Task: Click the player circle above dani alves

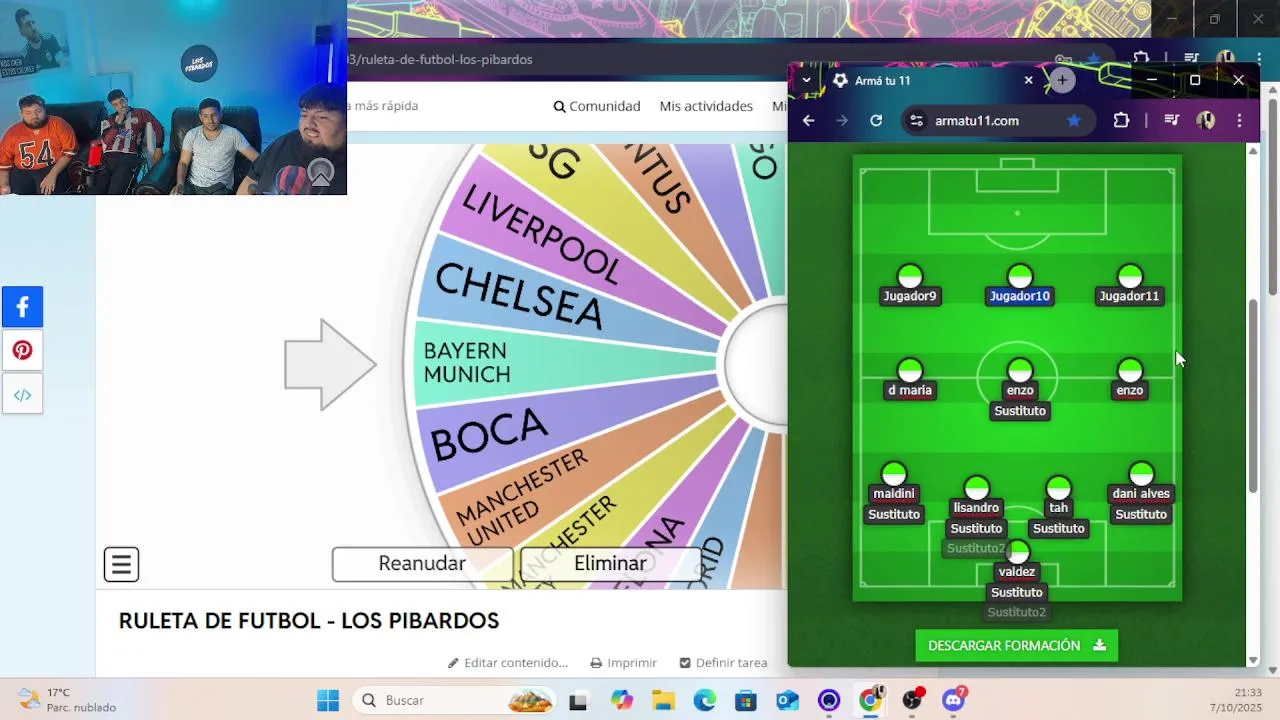Action: pyautogui.click(x=1141, y=474)
